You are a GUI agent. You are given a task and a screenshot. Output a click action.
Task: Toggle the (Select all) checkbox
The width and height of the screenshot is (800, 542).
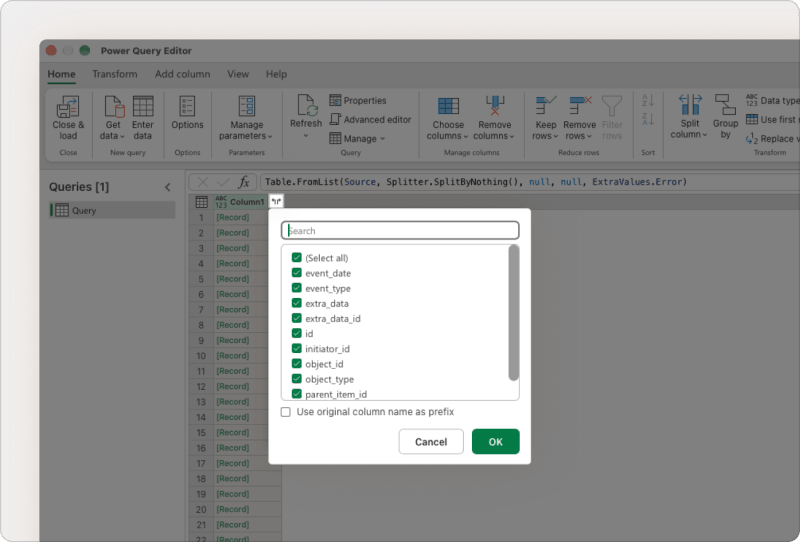click(x=296, y=258)
